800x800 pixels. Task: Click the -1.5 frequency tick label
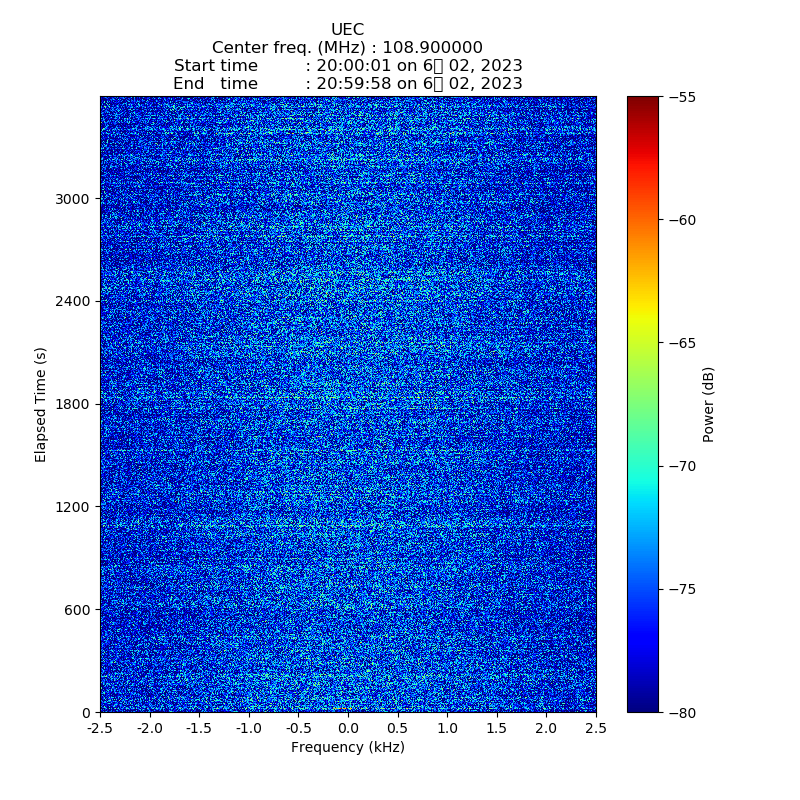(x=199, y=728)
